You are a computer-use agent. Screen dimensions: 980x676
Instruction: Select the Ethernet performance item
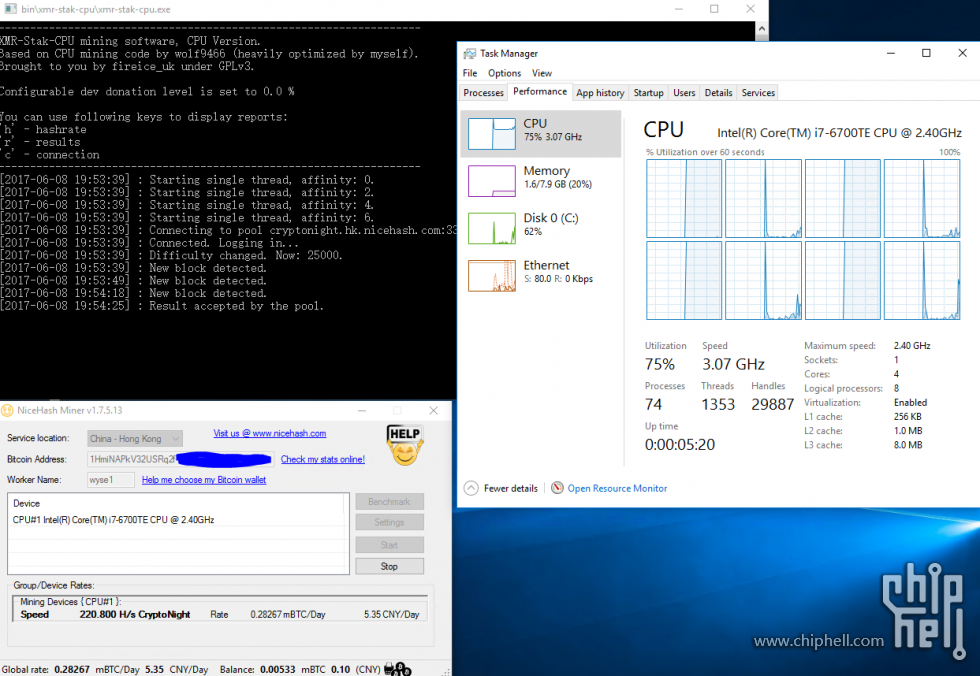pos(541,276)
